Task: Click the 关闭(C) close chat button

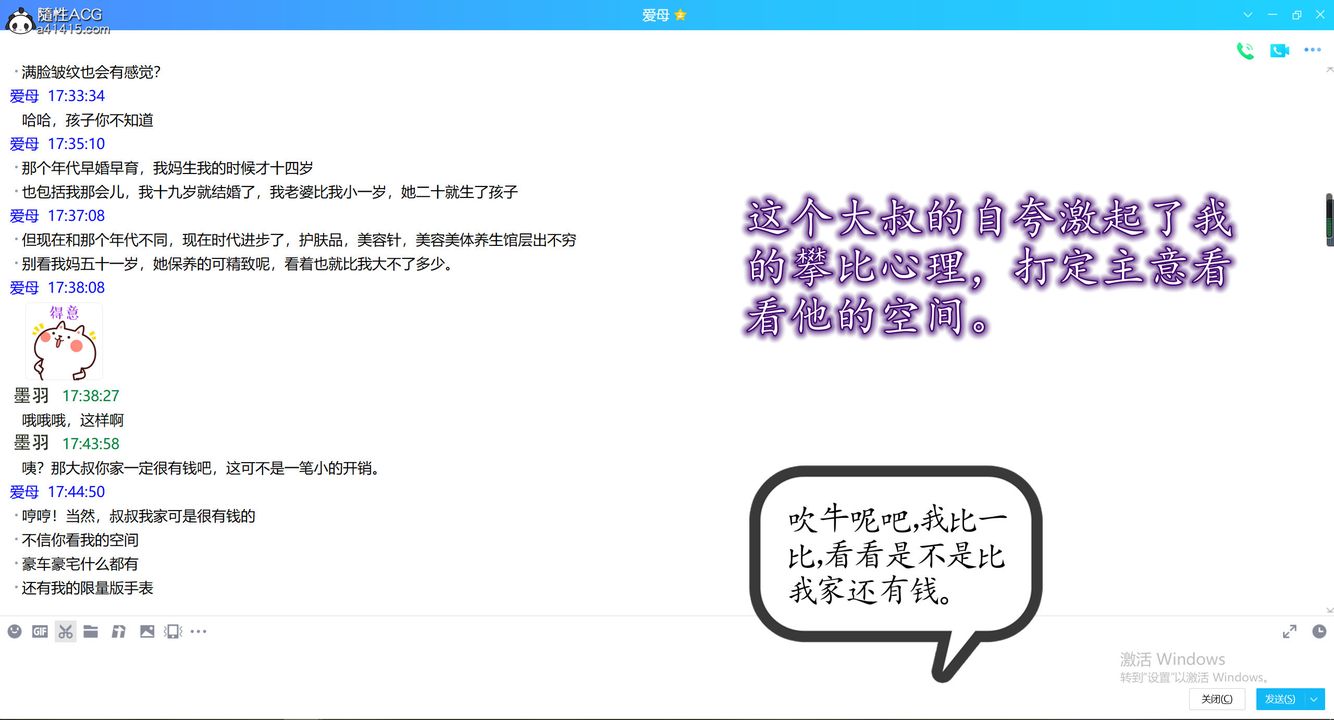Action: point(1216,698)
